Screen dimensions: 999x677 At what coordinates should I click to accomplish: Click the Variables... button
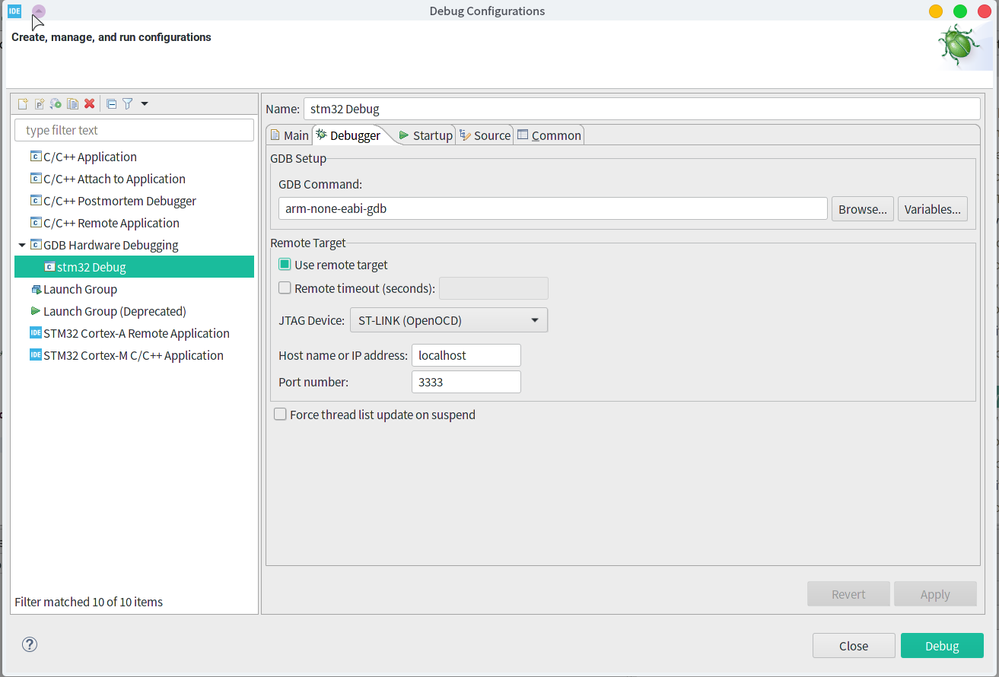point(932,209)
